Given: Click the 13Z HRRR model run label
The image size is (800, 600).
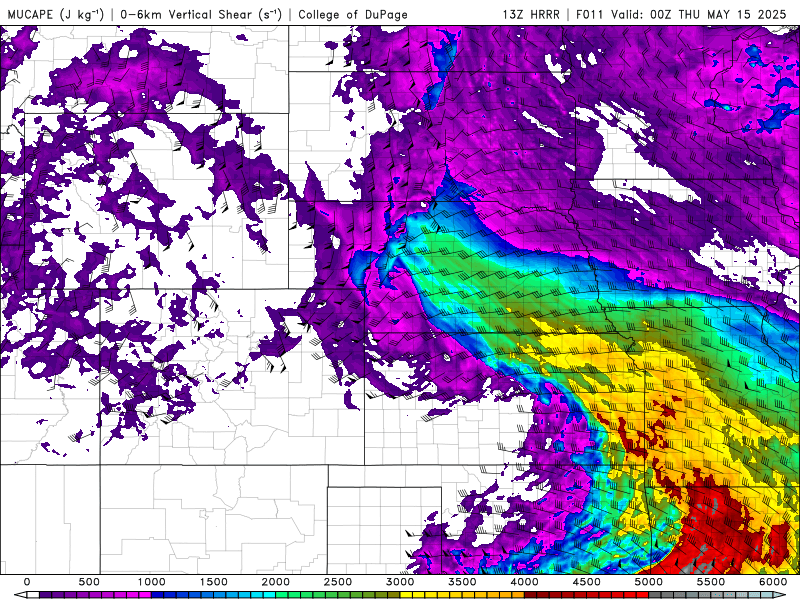Looking at the screenshot, I should 531,14.
